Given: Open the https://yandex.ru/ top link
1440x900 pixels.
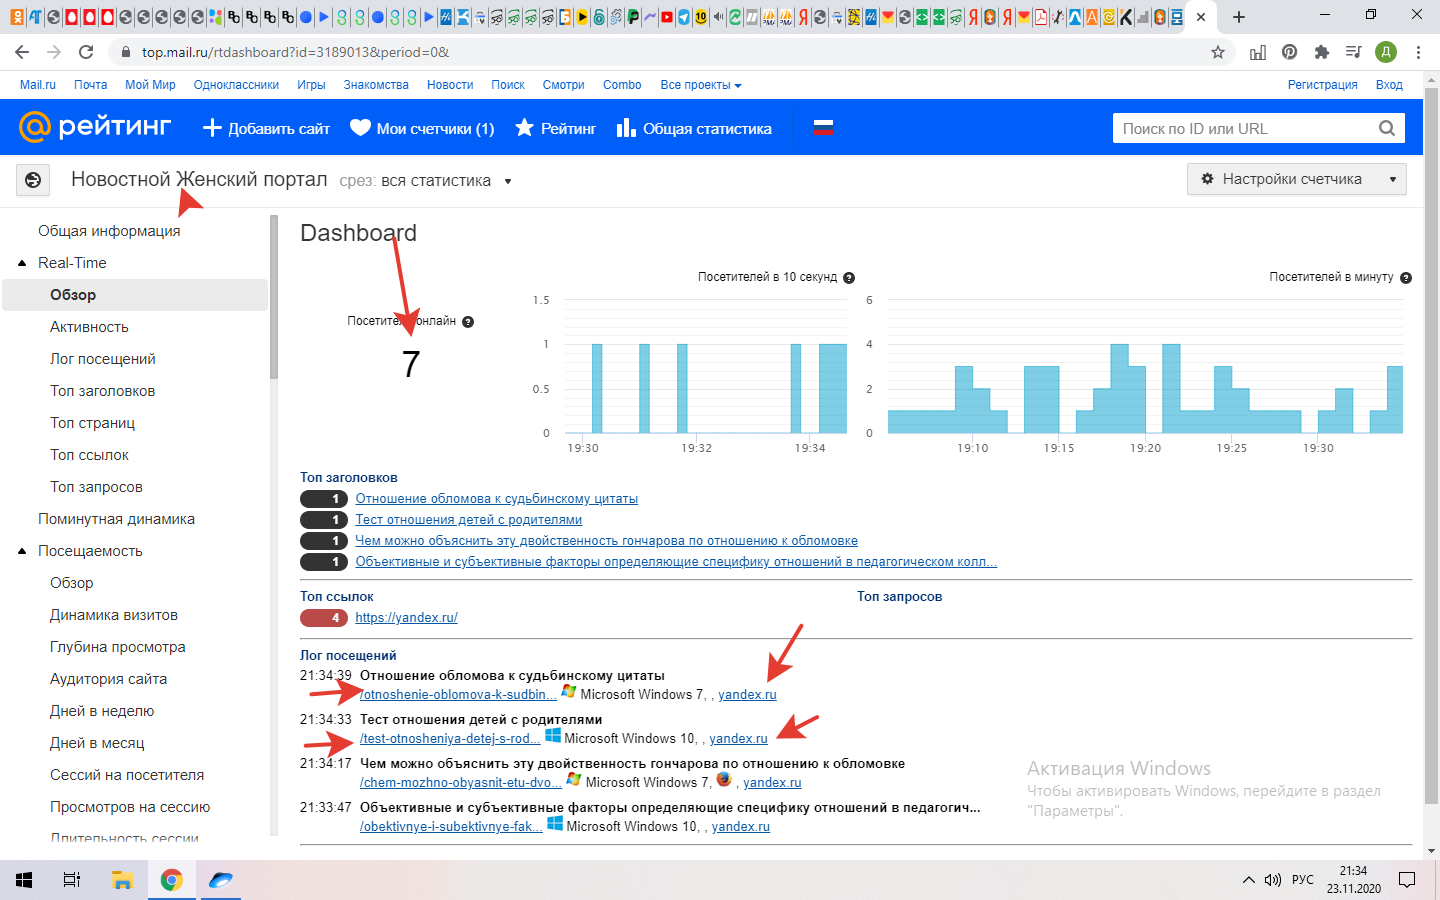Looking at the screenshot, I should click(406, 618).
